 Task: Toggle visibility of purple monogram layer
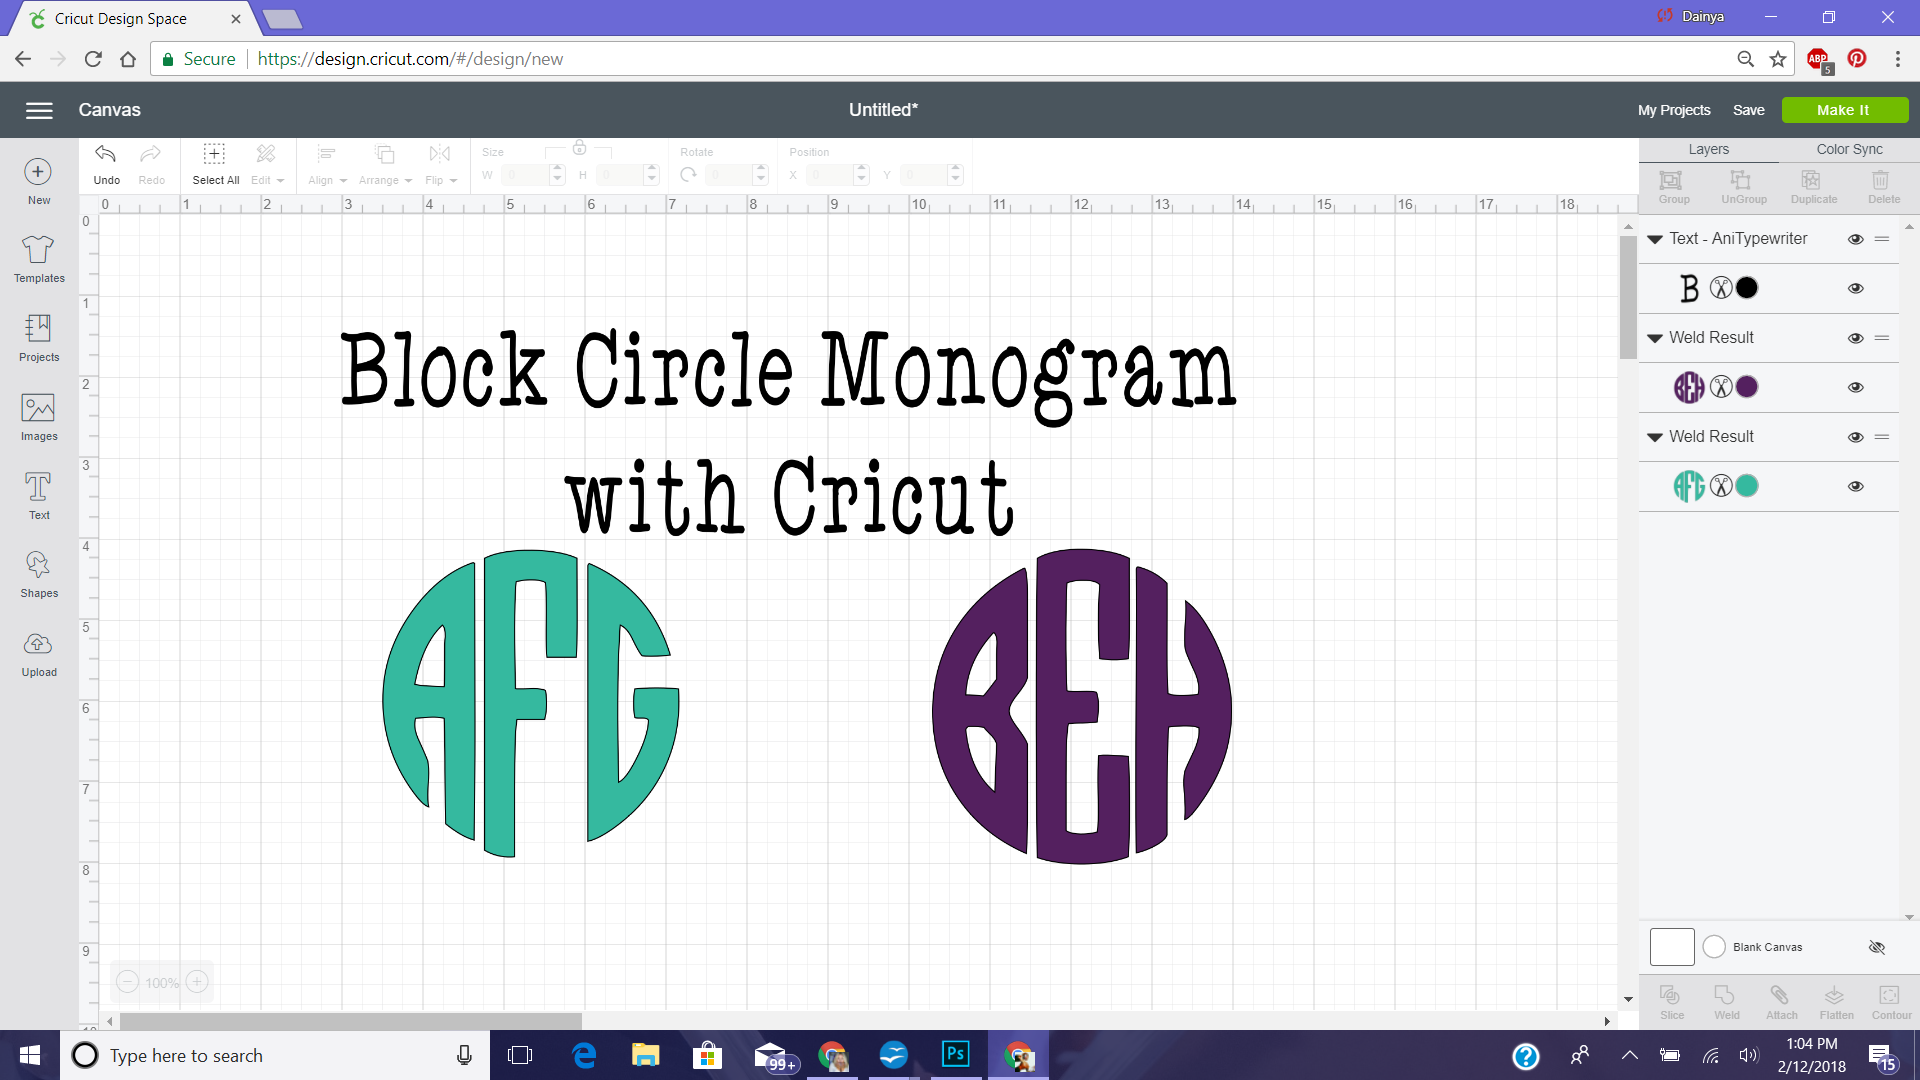[x=1855, y=387]
